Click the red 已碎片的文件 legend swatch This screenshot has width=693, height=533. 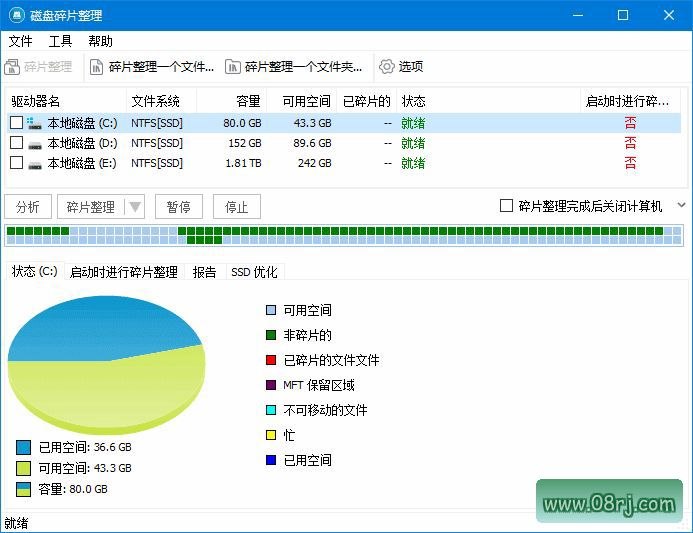(x=271, y=360)
